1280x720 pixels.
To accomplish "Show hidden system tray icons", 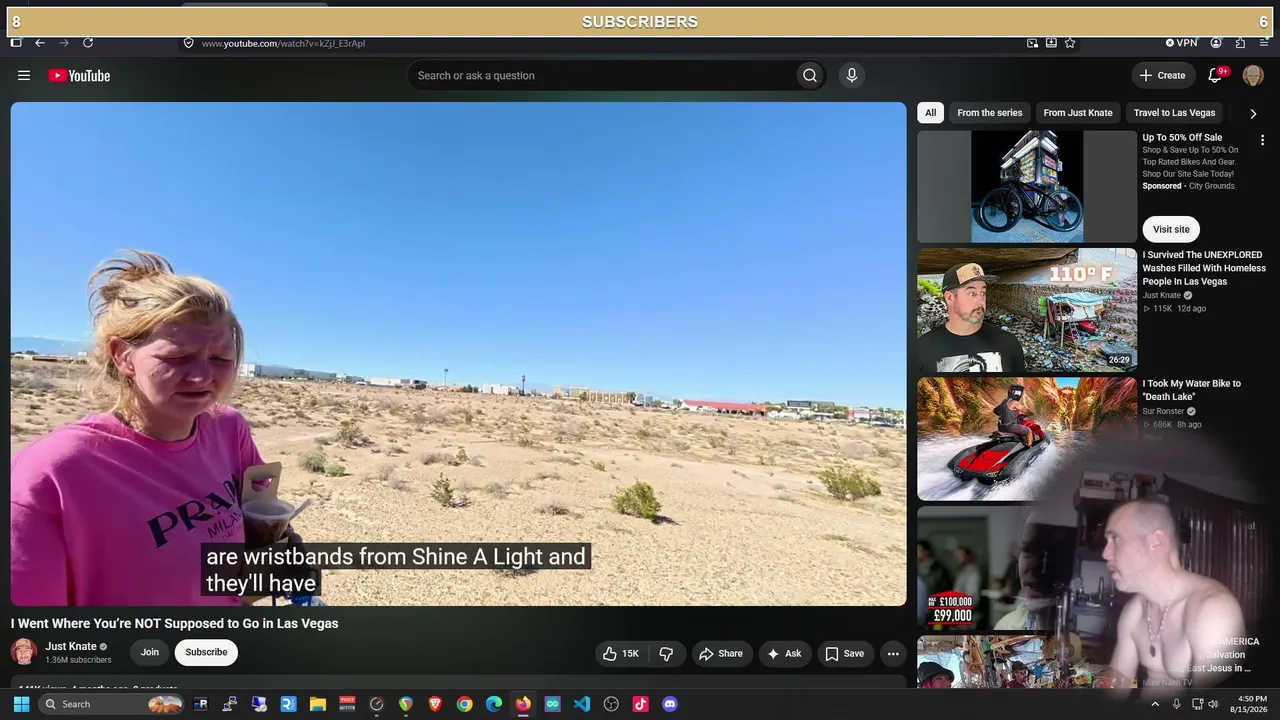I will pos(1155,704).
